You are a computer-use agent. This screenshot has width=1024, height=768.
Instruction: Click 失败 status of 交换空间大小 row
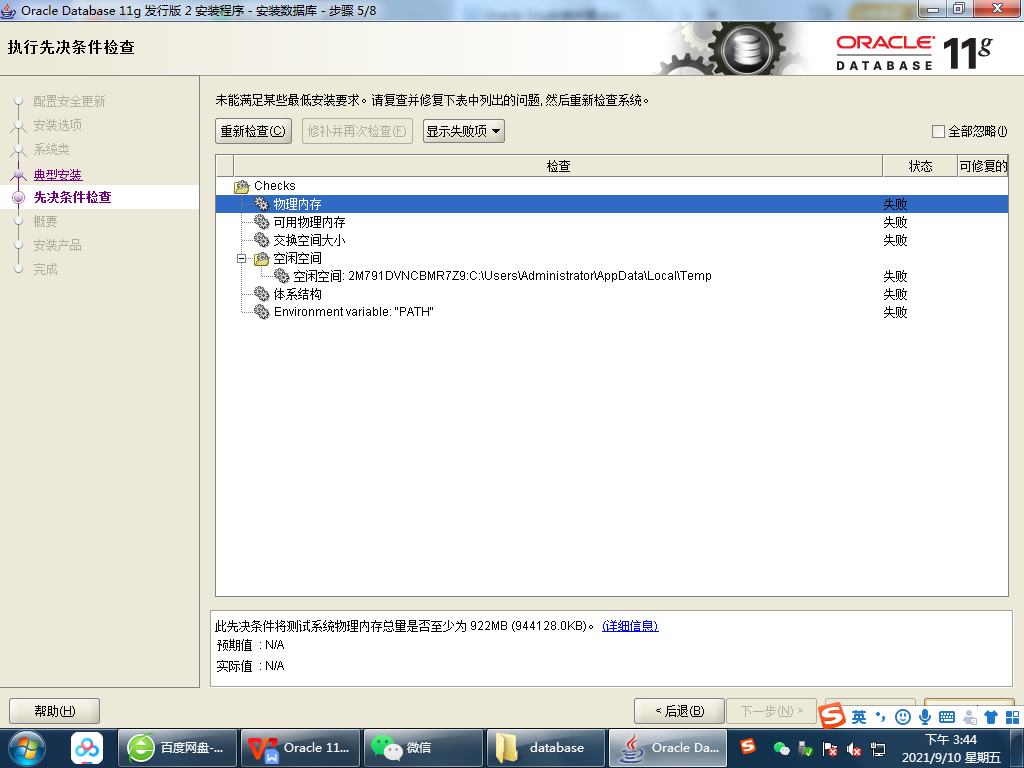tap(895, 240)
